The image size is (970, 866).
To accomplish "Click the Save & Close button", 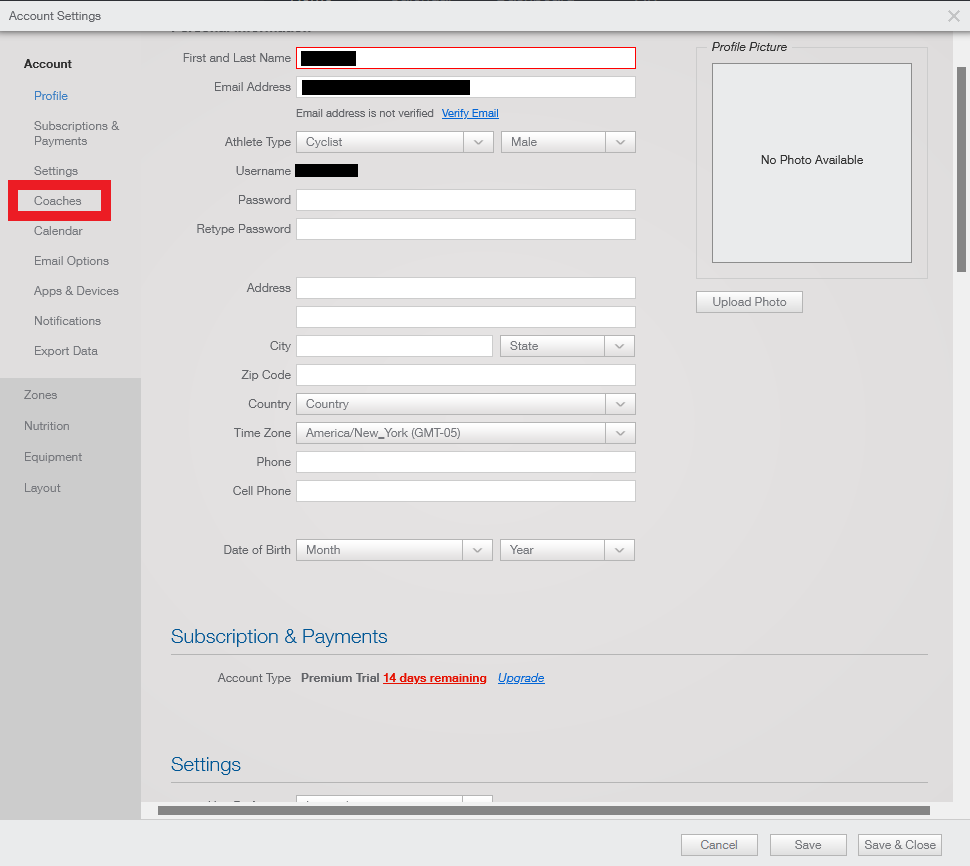I will [899, 845].
